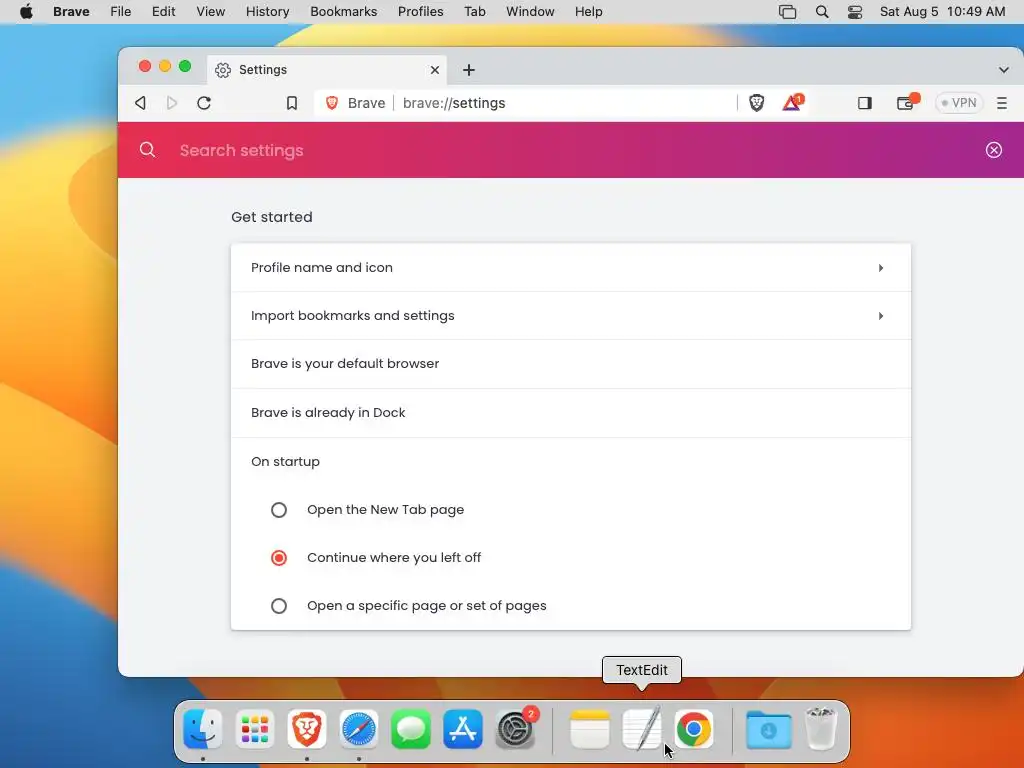Open TextEdit from the Dock
Screen dimensions: 1024x768
click(x=642, y=729)
